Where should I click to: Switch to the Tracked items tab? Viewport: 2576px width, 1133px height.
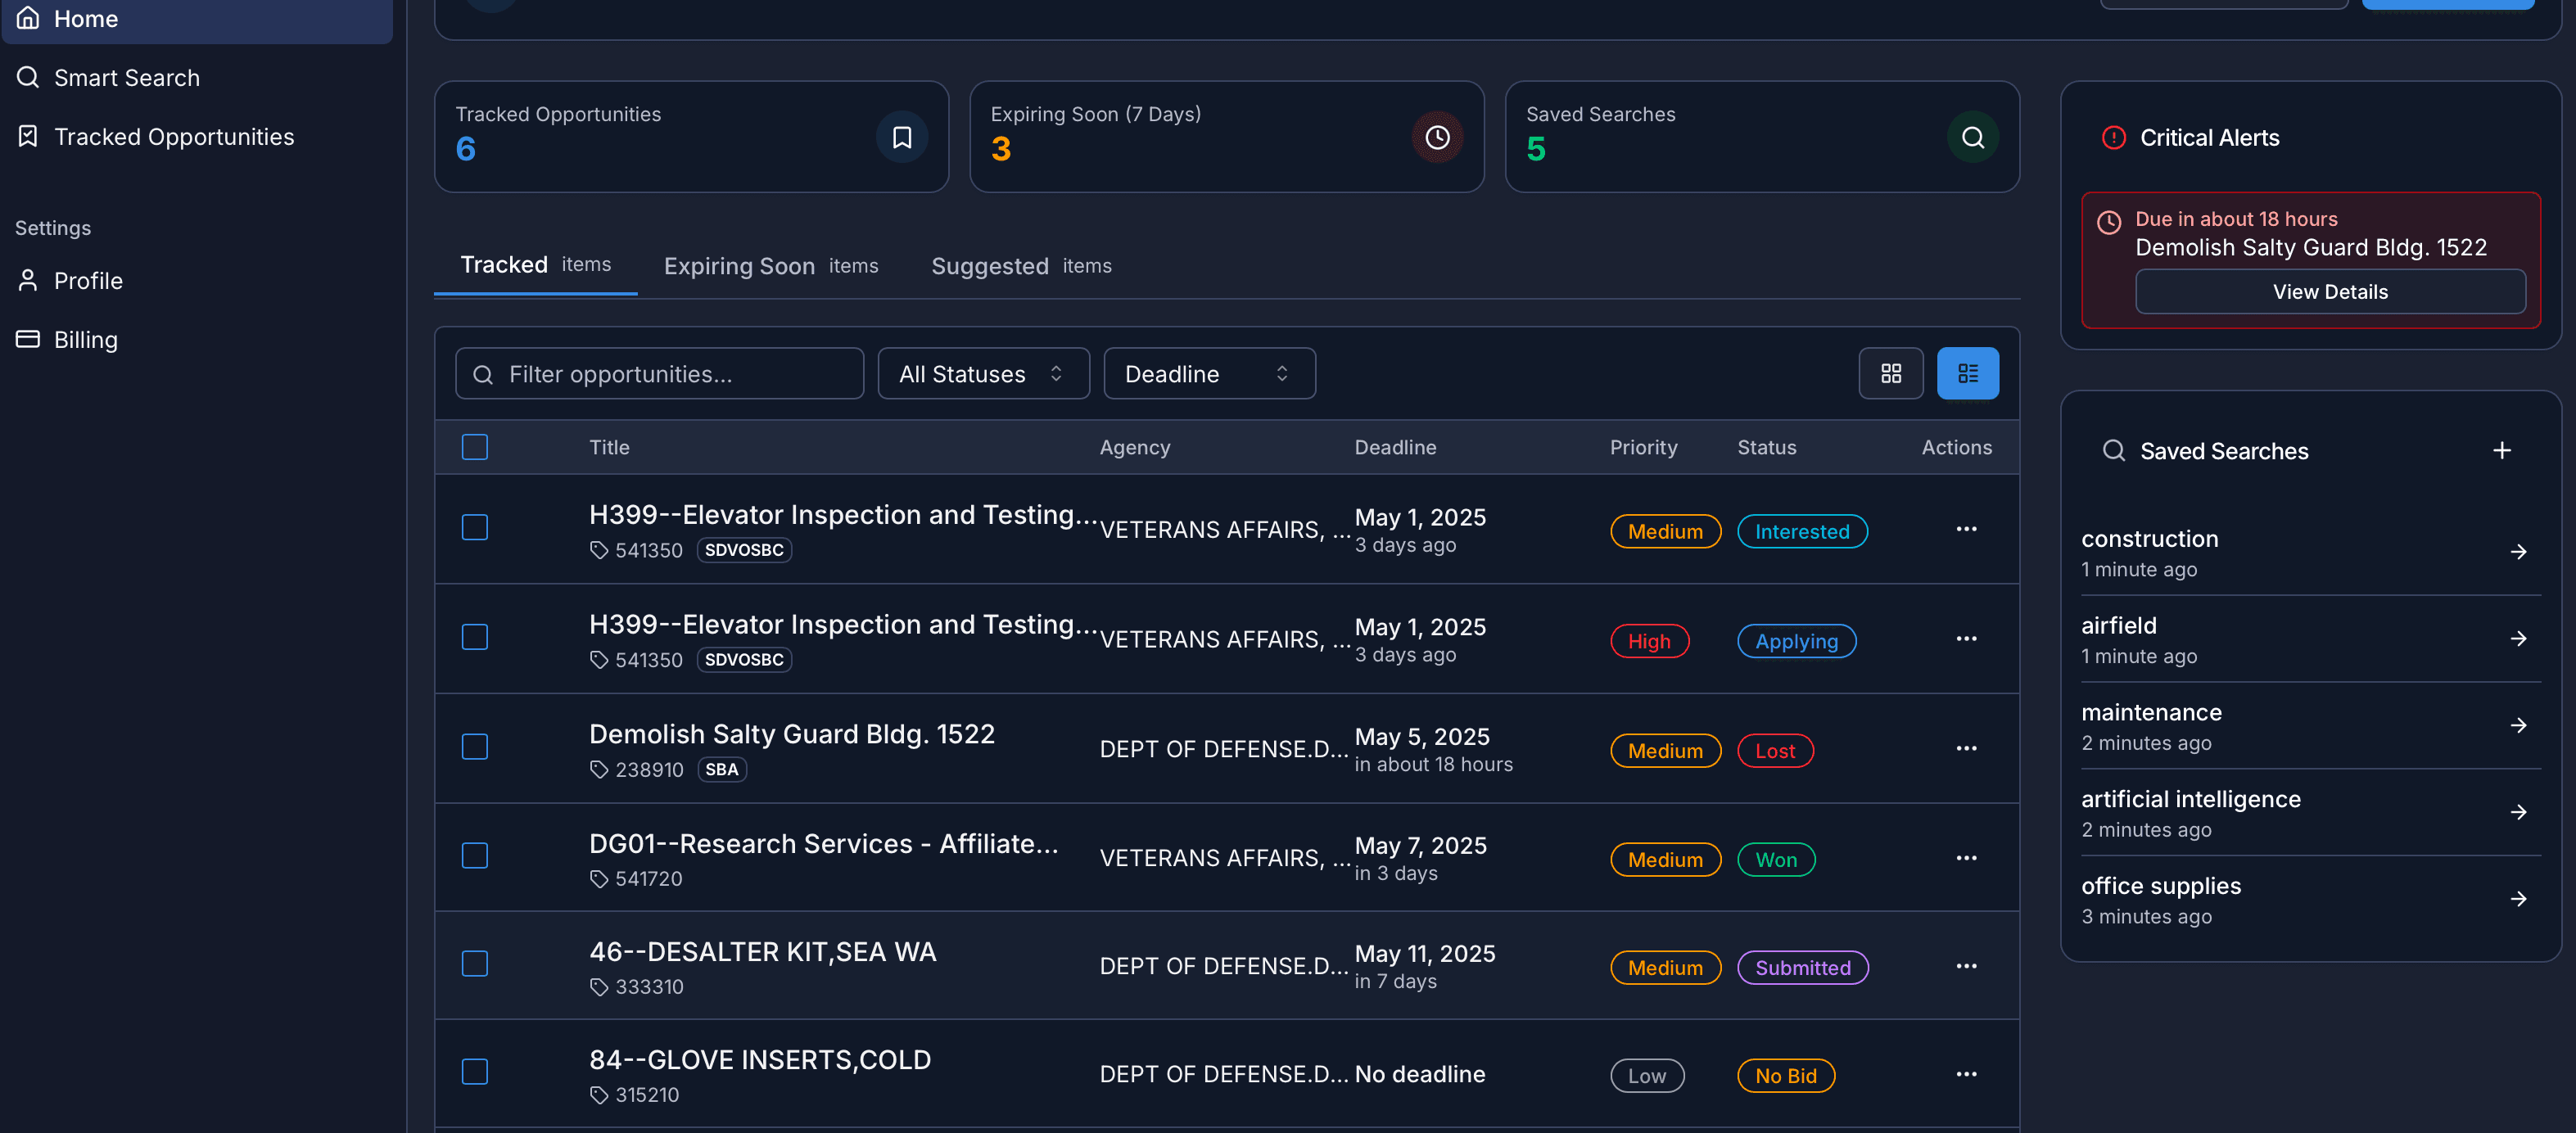point(535,265)
